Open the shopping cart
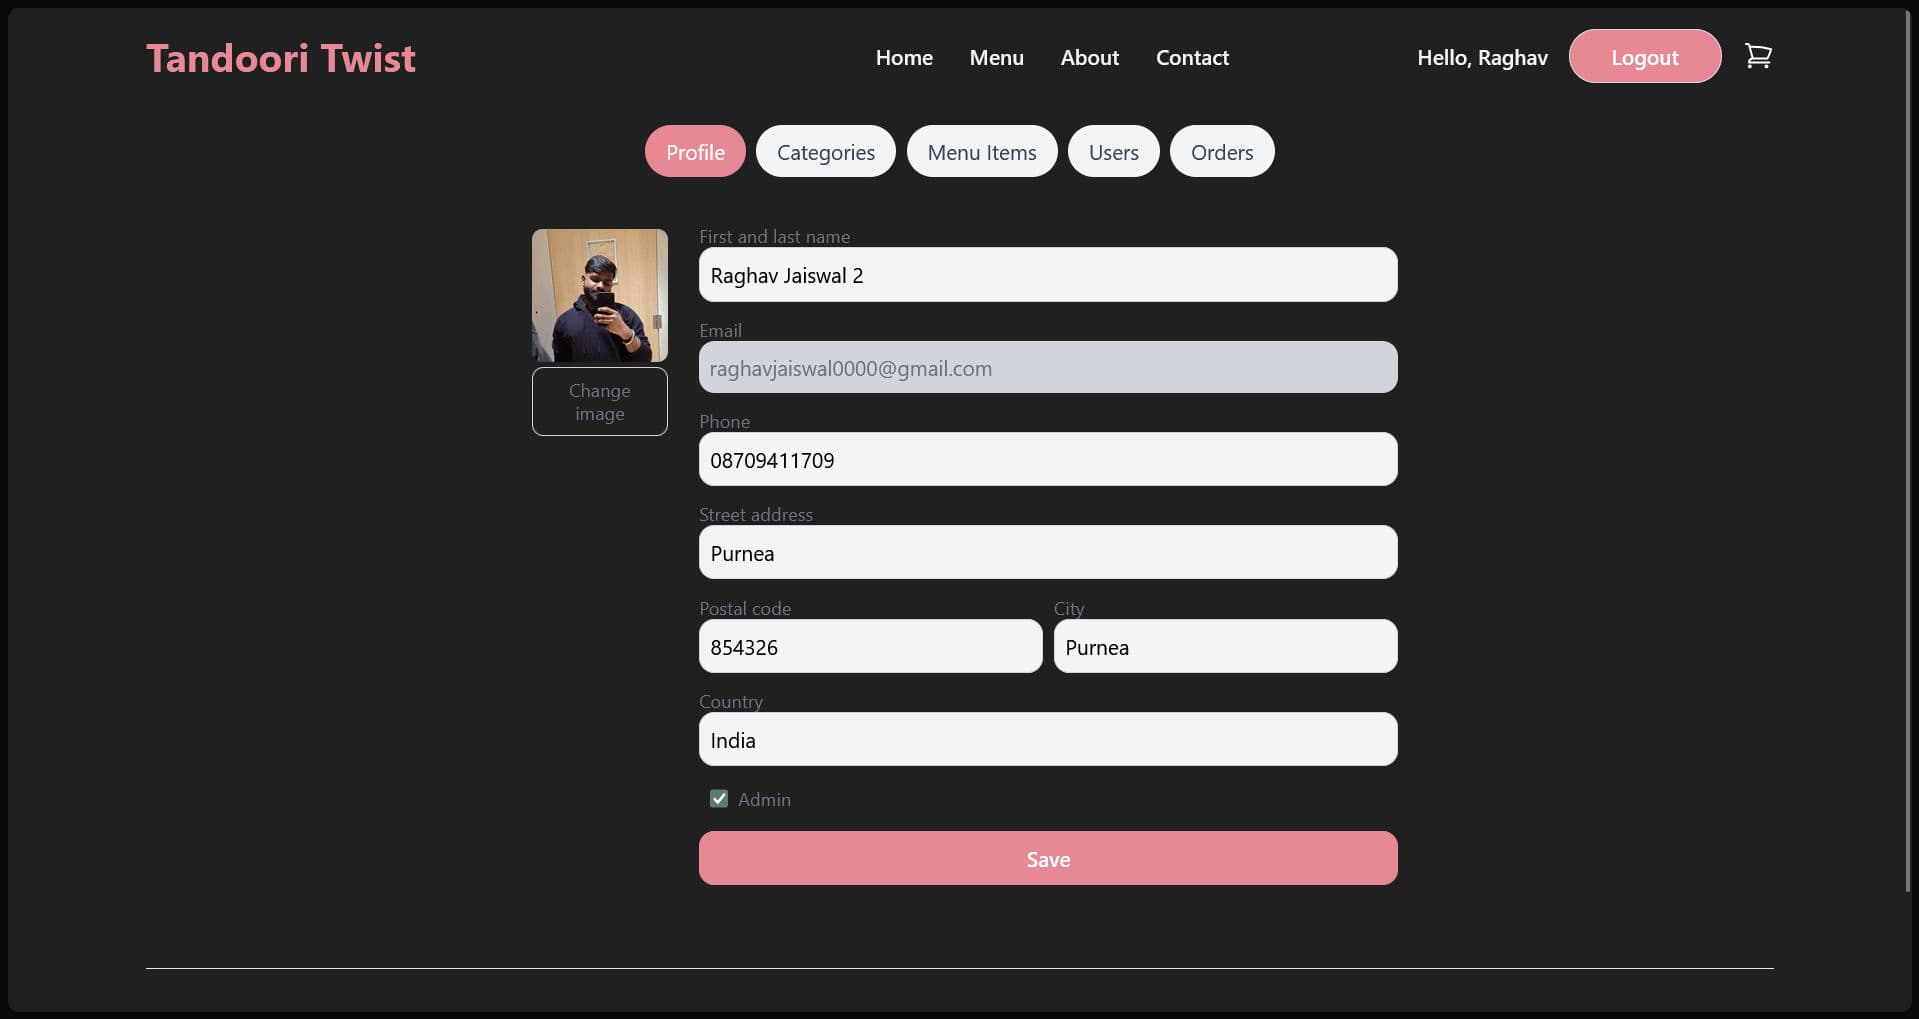 [1757, 56]
